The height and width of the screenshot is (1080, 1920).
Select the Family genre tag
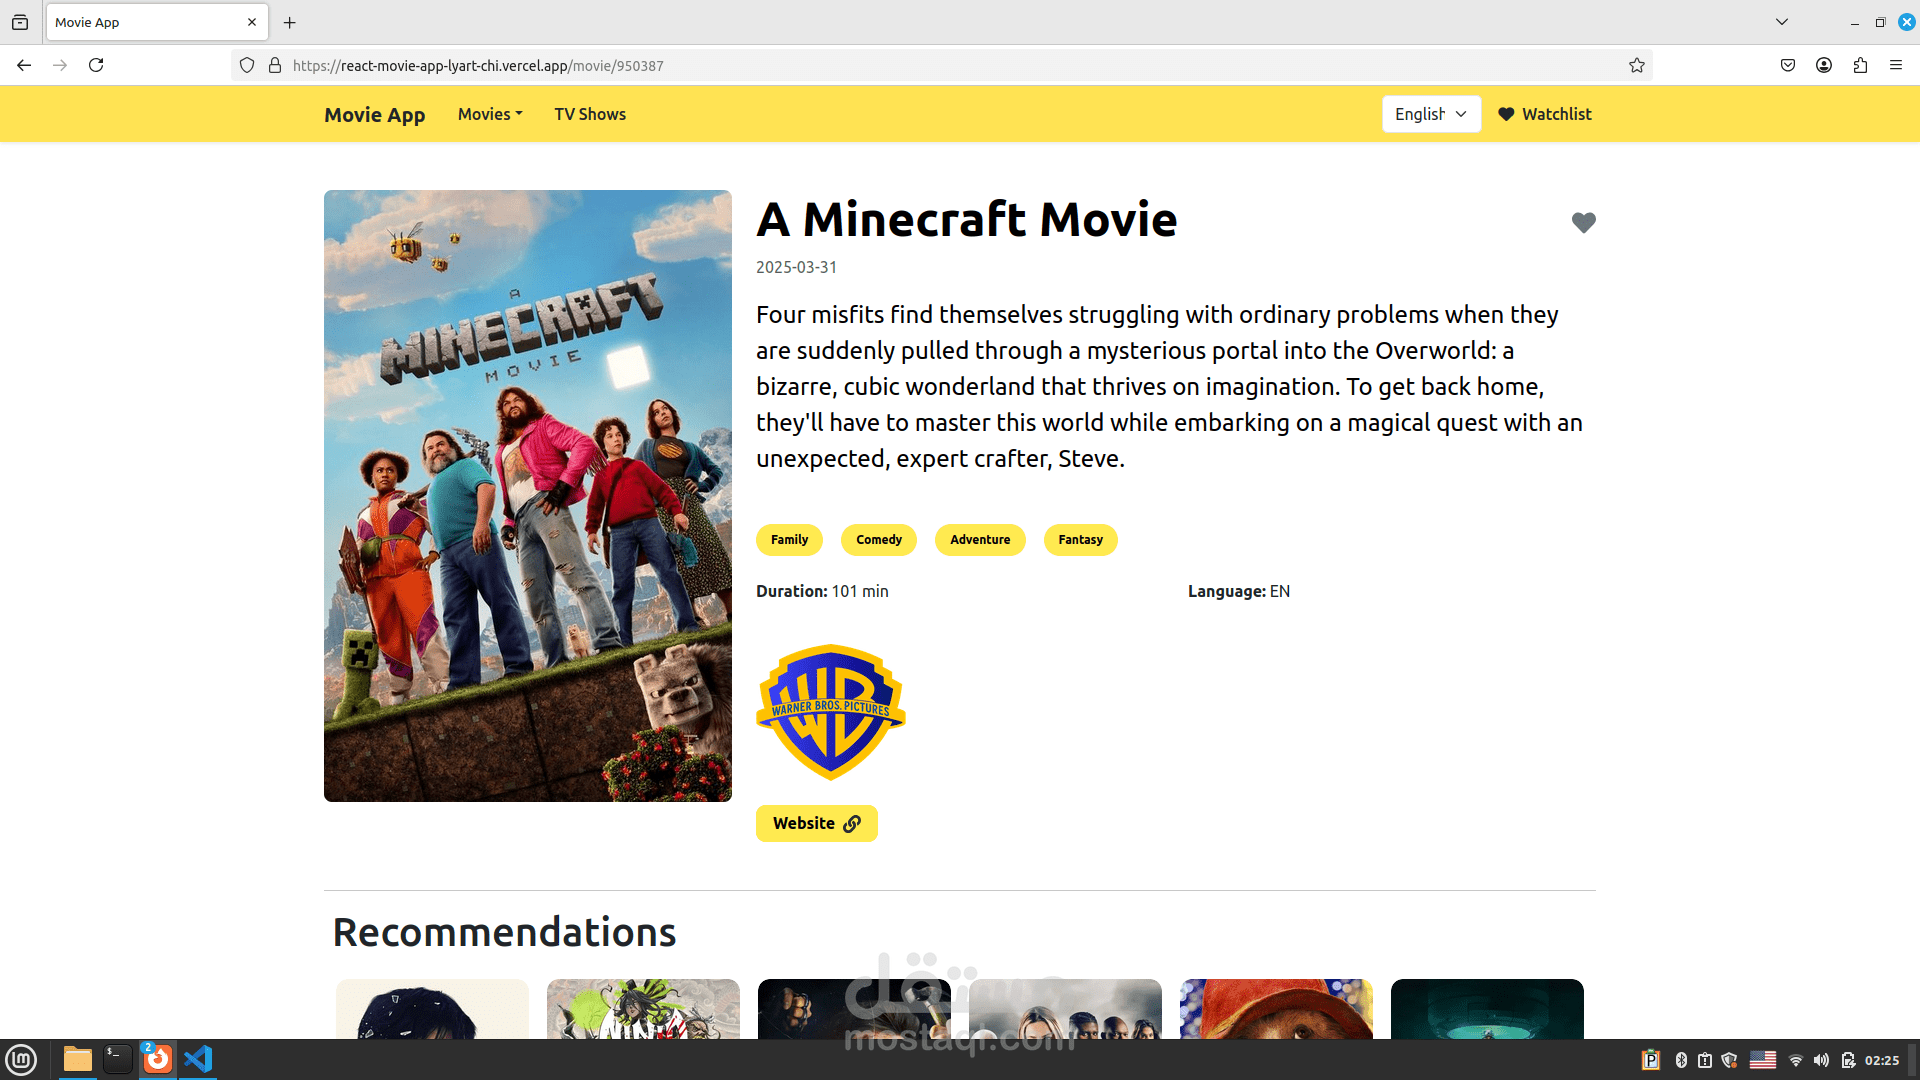click(789, 540)
